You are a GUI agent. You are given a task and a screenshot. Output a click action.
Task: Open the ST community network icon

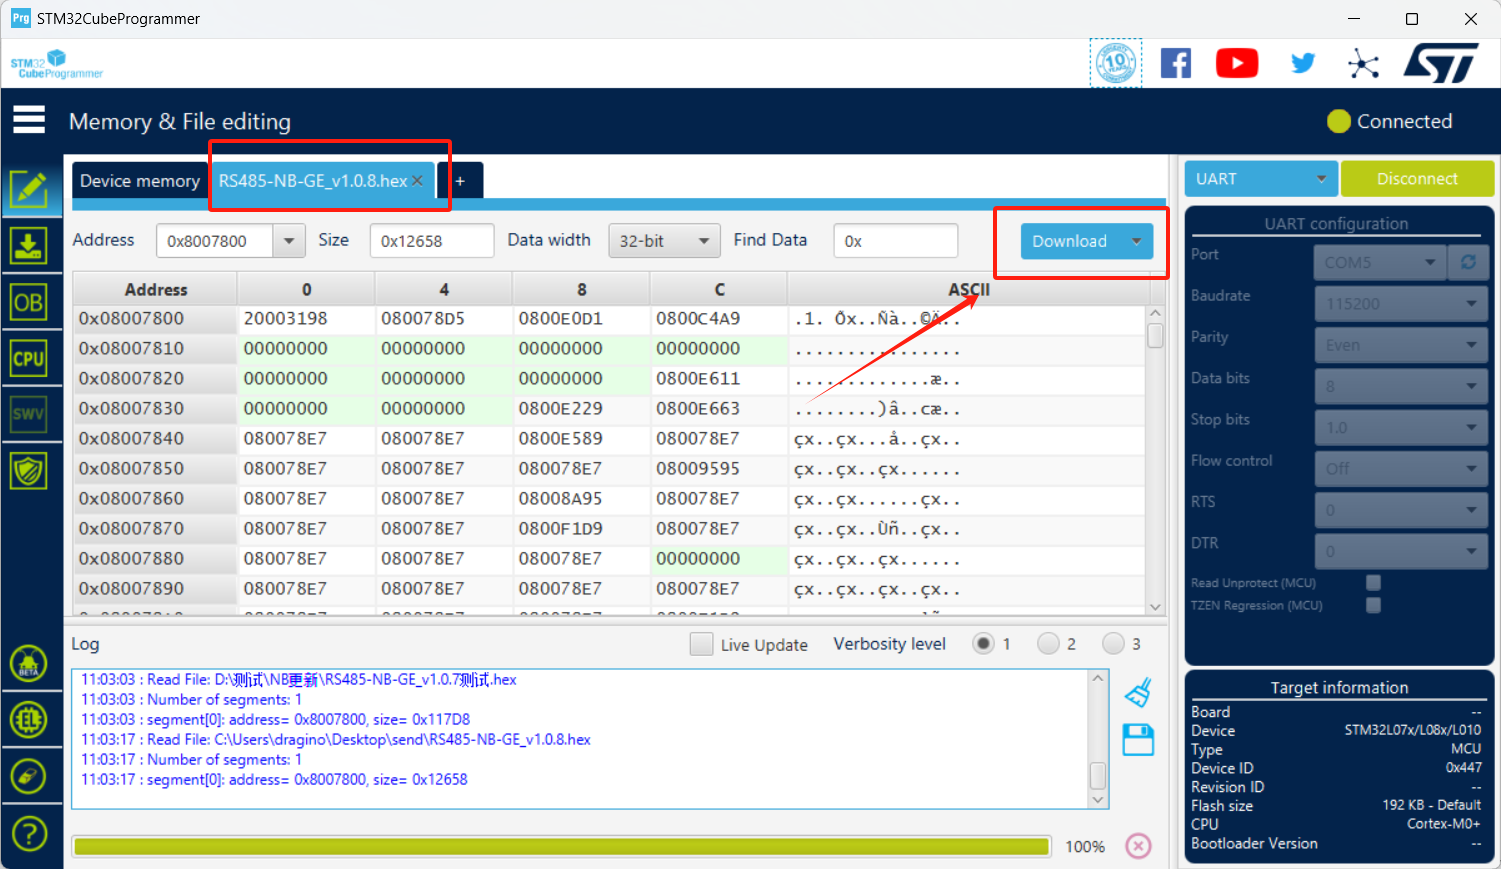(1363, 64)
